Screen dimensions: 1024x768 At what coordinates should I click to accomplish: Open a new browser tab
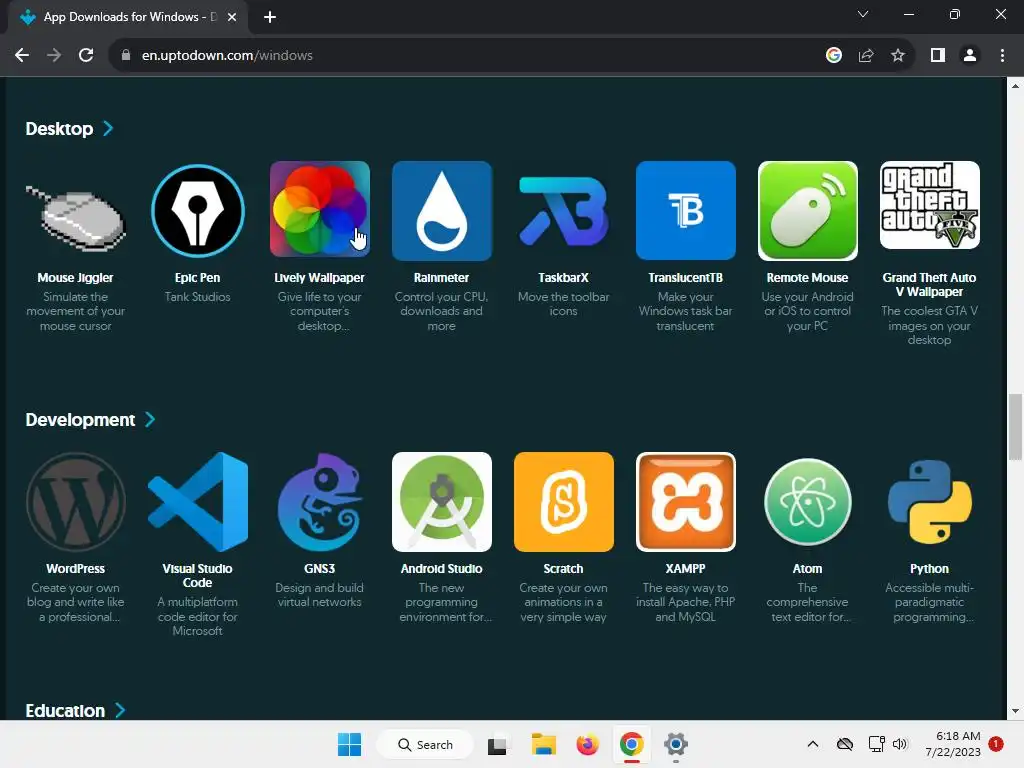pyautogui.click(x=270, y=18)
